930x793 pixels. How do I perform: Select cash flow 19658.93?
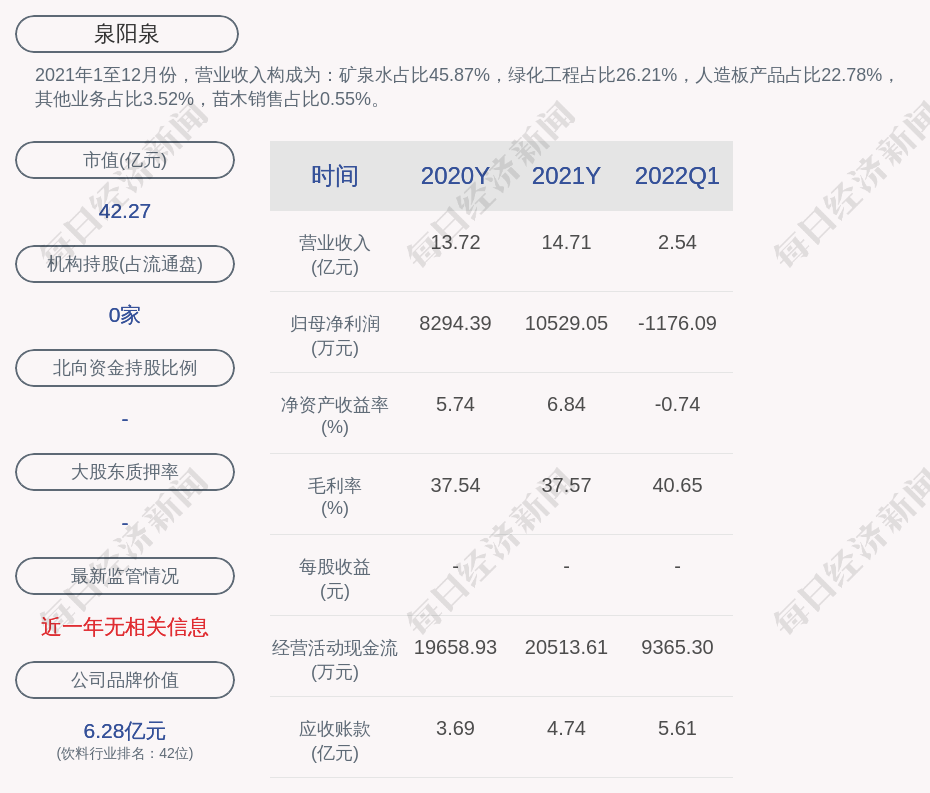[x=455, y=647]
